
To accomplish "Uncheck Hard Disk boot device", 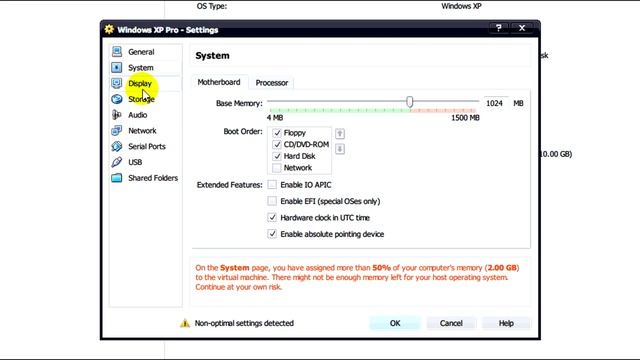I will click(x=277, y=156).
